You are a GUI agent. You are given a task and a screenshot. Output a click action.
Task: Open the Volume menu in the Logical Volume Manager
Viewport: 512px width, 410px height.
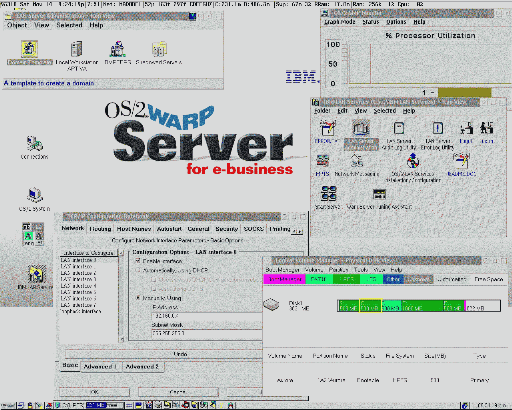point(313,269)
